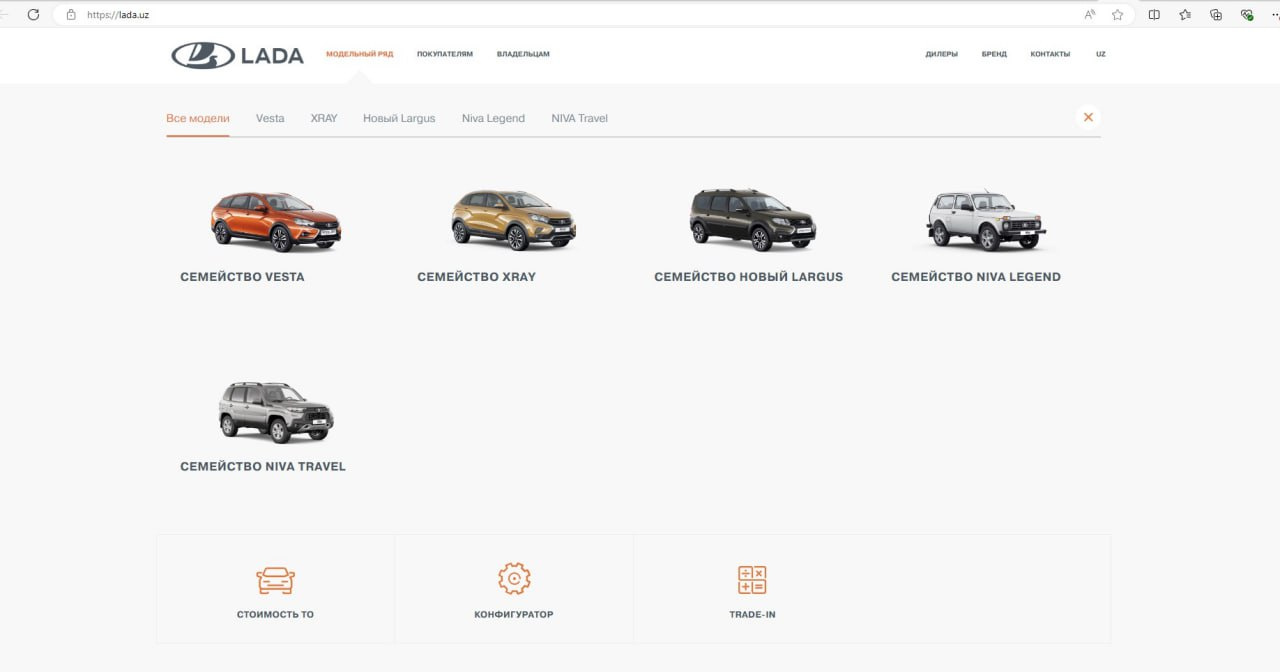Image resolution: width=1280 pixels, height=672 pixels.
Task: Open the Семейство Niva Legend link
Action: coord(976,277)
